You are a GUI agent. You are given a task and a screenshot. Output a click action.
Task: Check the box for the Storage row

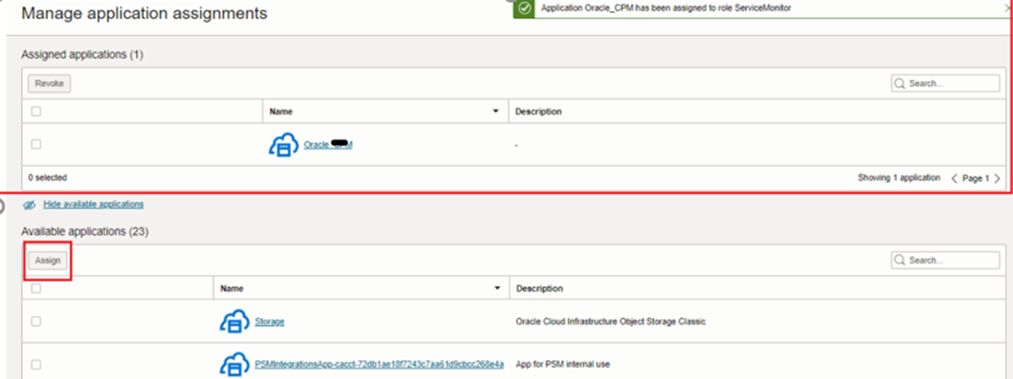click(36, 321)
